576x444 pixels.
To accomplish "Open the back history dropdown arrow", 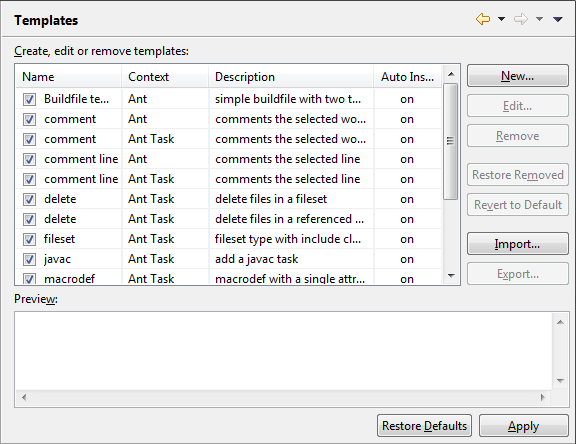I will tap(501, 19).
